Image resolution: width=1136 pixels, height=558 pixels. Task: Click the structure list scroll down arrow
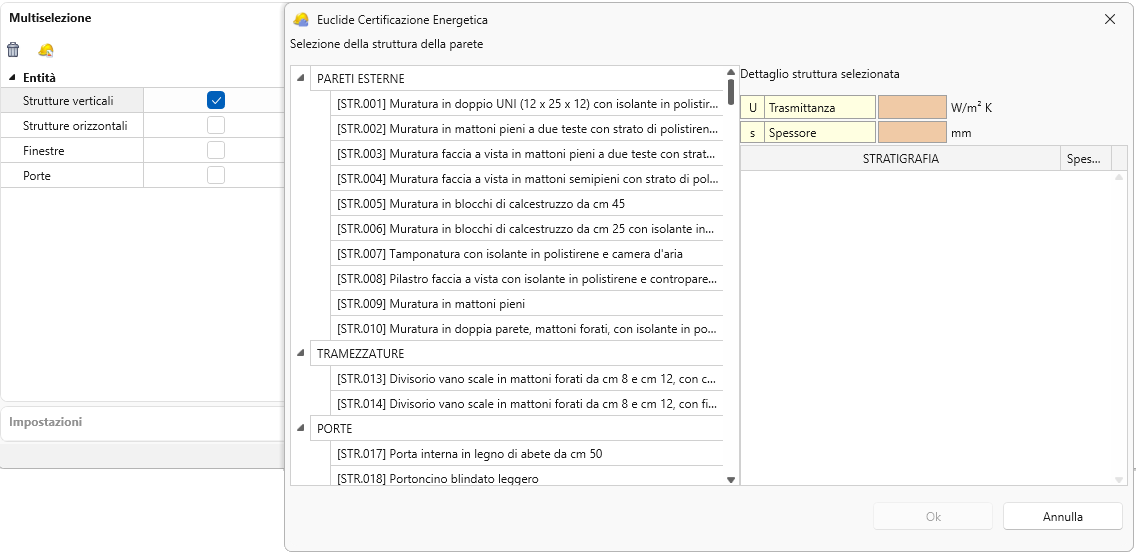point(731,479)
